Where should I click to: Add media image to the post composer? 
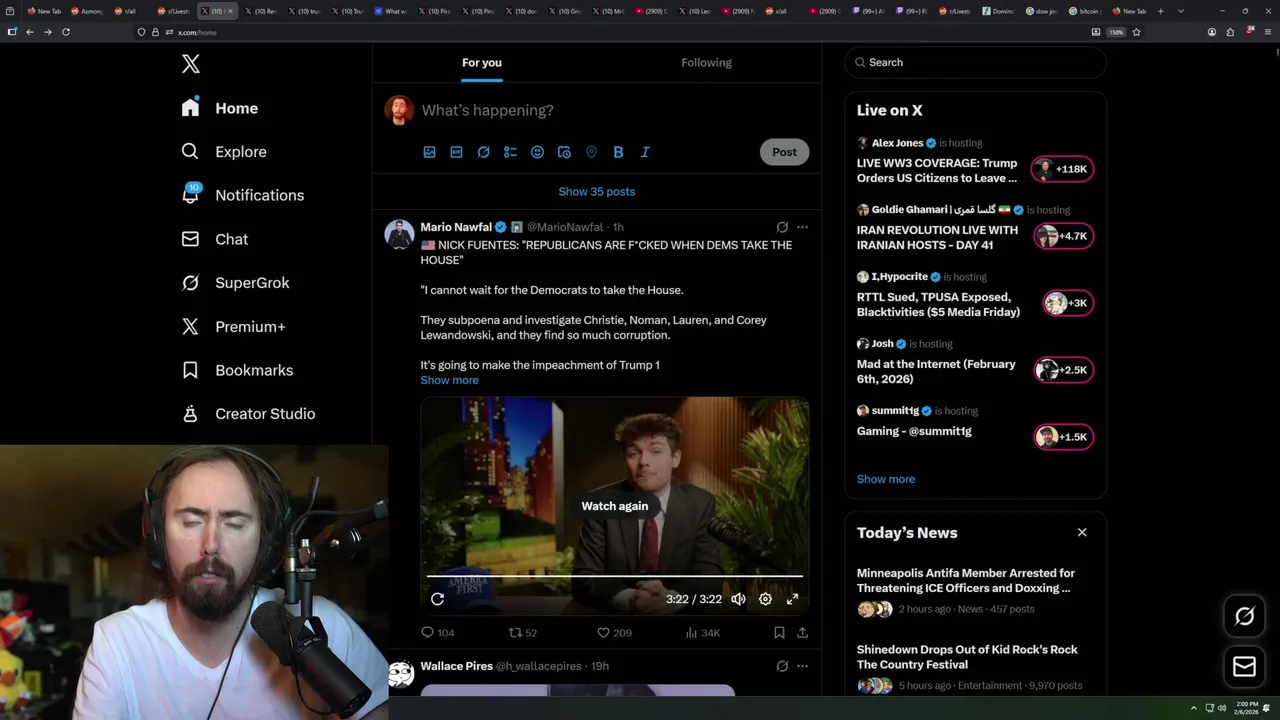[429, 152]
